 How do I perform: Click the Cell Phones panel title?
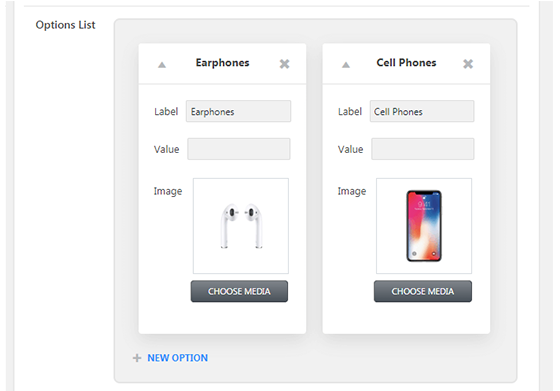pos(406,63)
